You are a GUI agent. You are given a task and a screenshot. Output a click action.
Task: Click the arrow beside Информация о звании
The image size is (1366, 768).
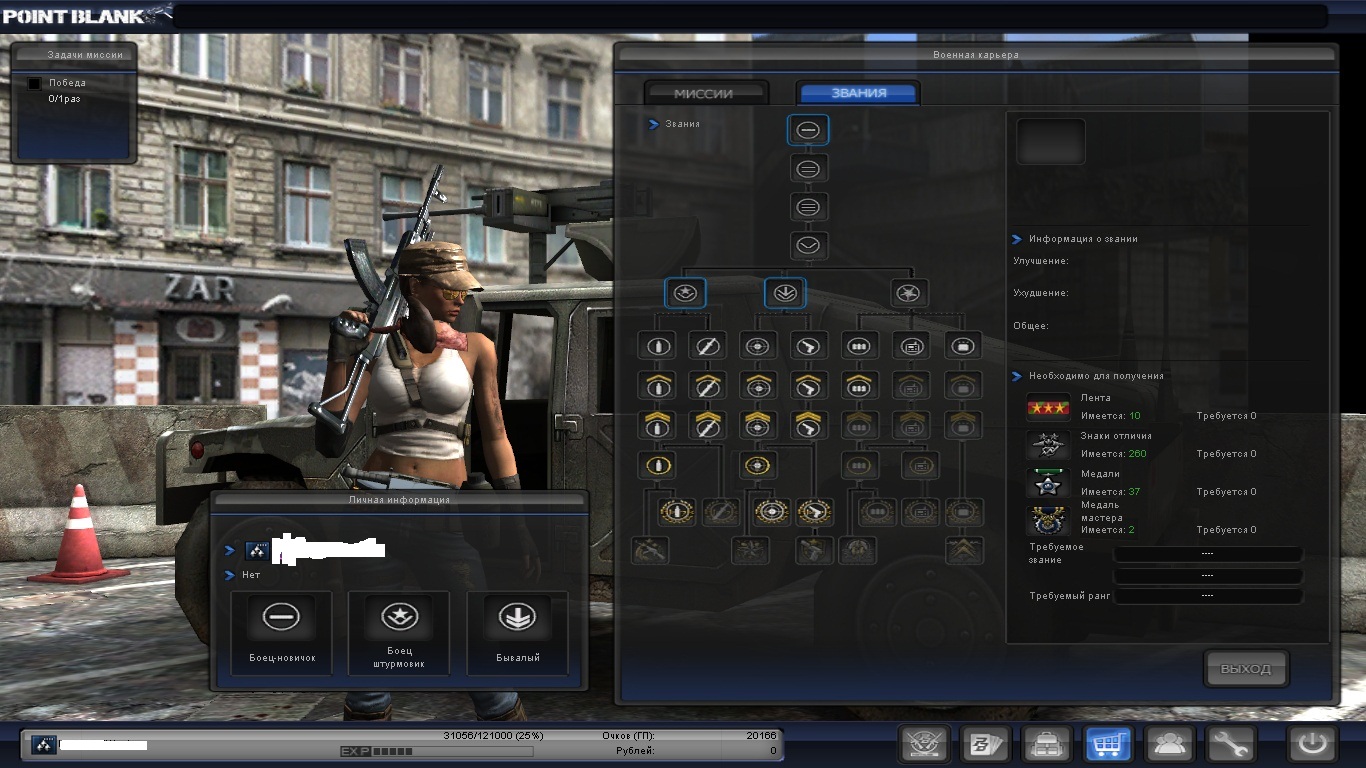coord(1017,239)
